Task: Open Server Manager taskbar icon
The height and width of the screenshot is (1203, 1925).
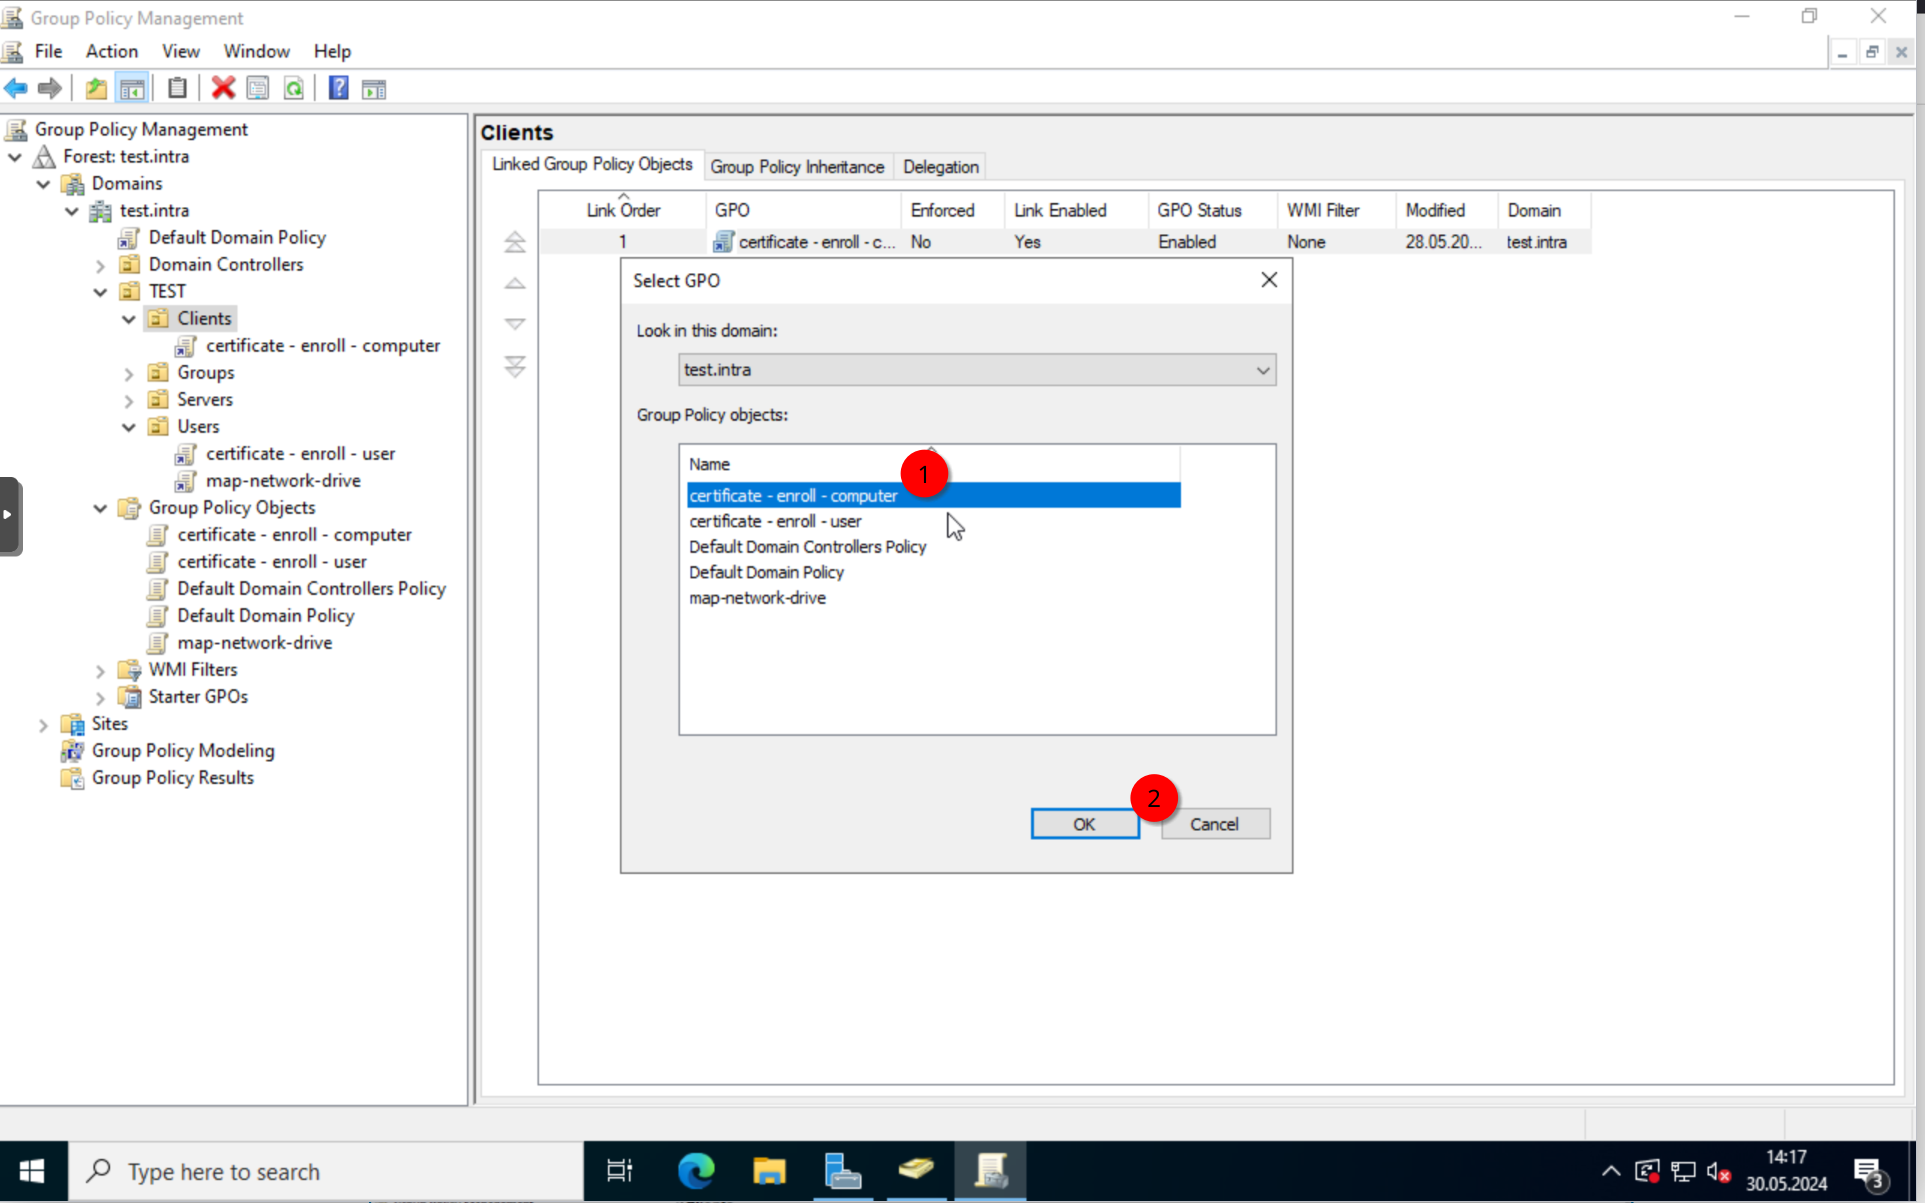Action: (x=843, y=1170)
